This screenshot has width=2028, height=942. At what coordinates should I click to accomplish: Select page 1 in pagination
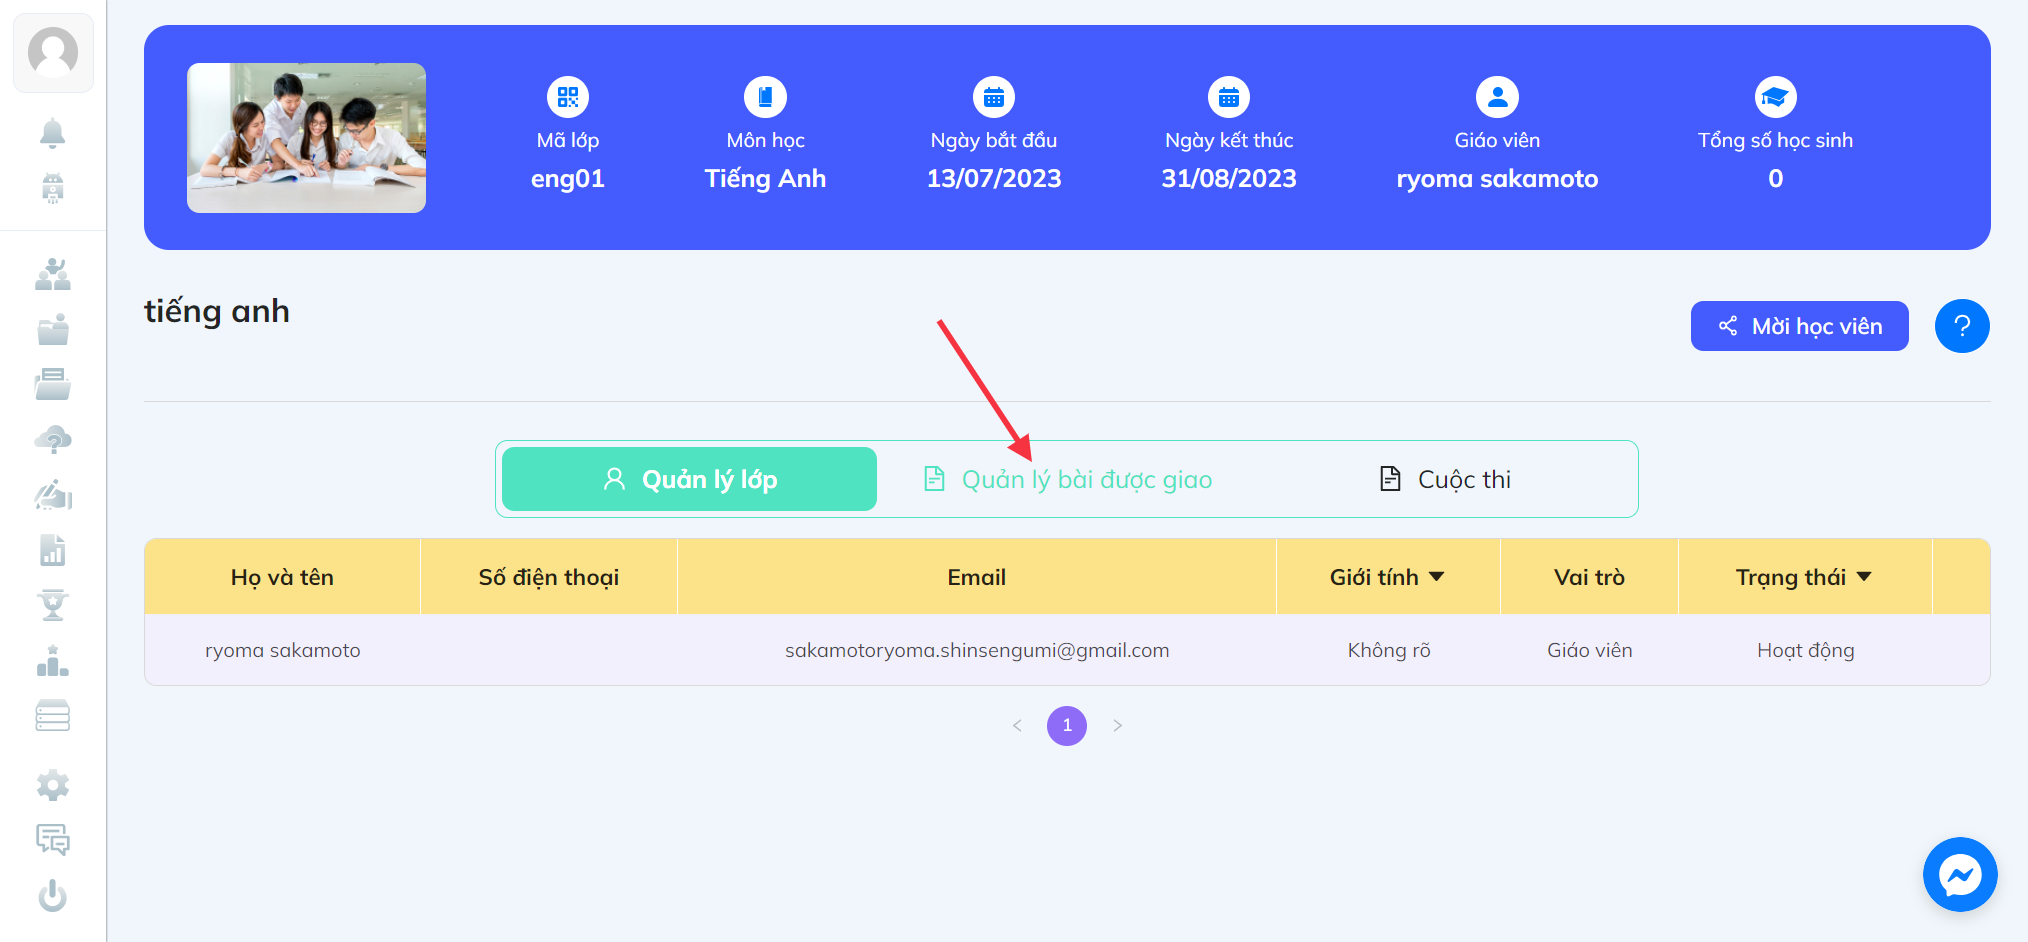1067,726
